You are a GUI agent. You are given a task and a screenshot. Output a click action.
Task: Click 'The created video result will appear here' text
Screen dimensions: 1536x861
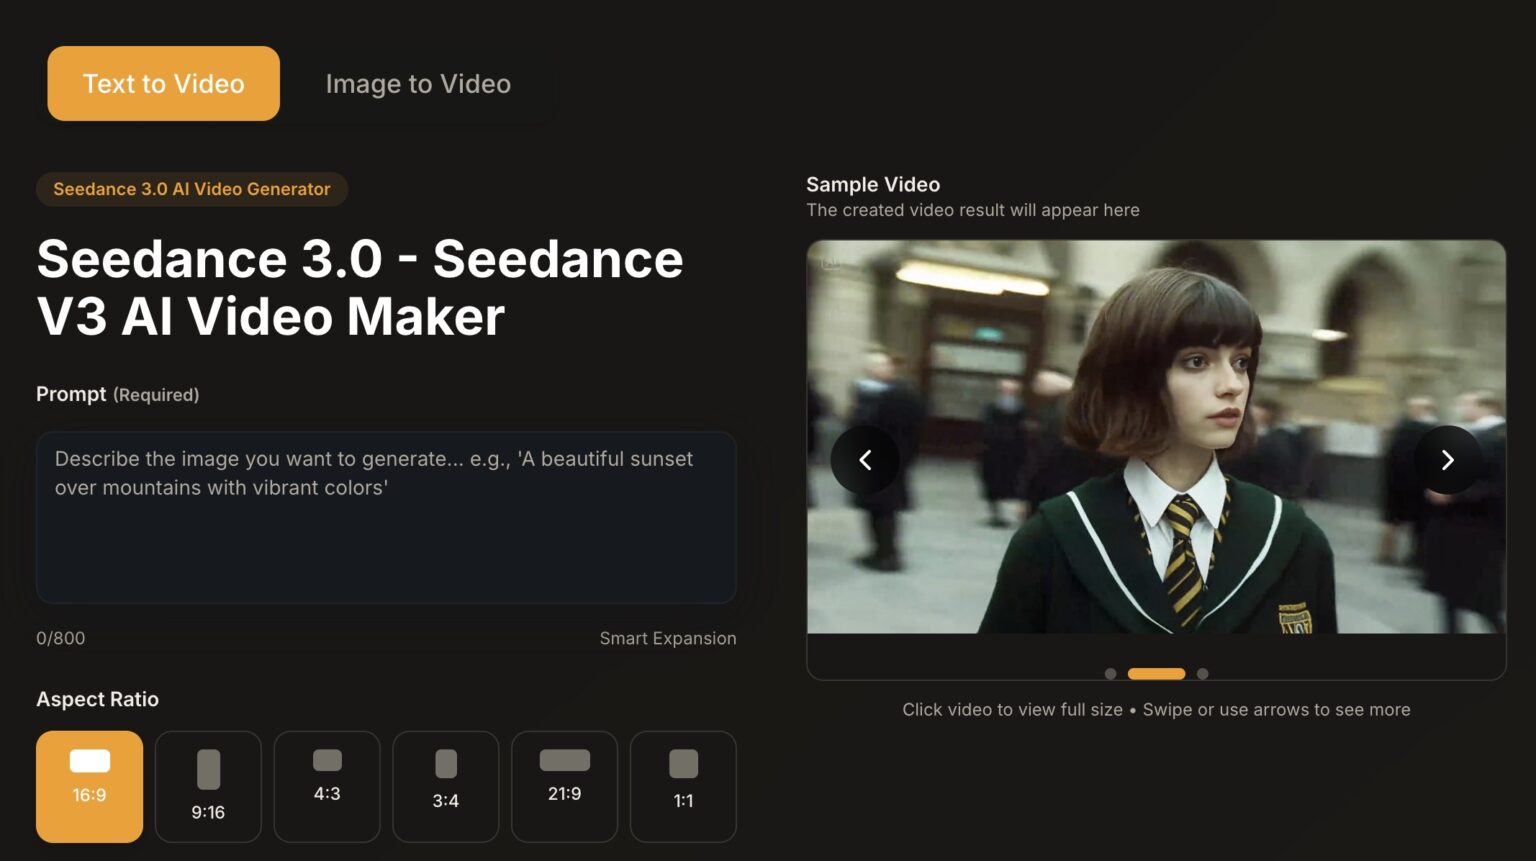(973, 210)
